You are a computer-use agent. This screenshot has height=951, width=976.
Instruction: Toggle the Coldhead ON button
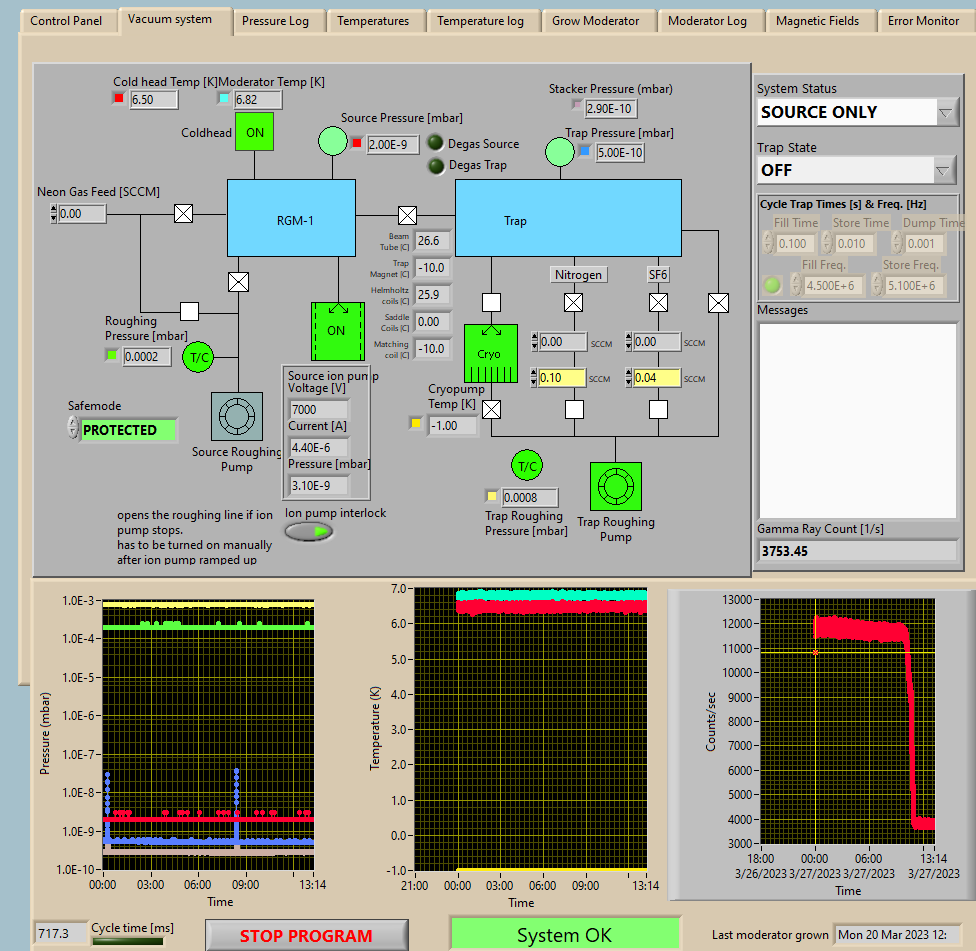point(254,132)
